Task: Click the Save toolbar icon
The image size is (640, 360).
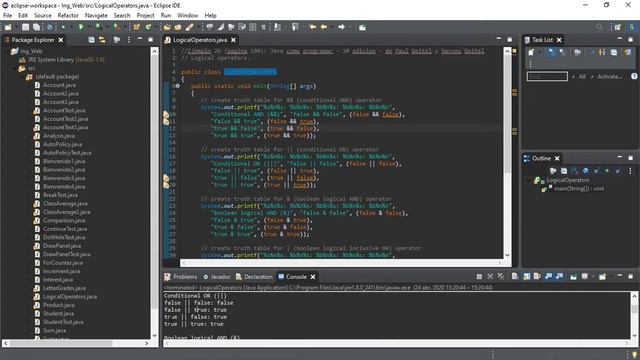Action: 26,27
